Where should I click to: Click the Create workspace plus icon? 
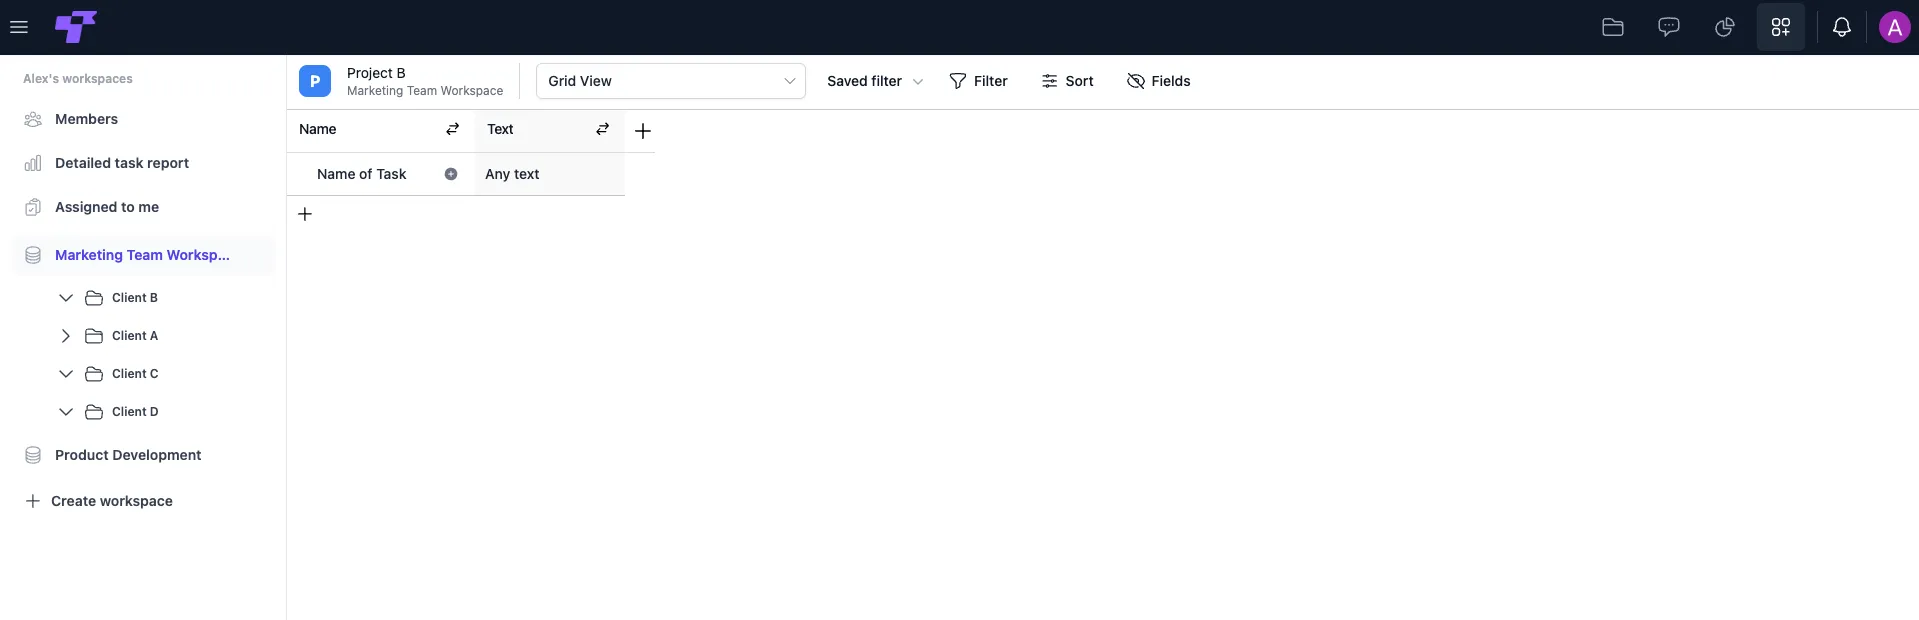[x=32, y=501]
